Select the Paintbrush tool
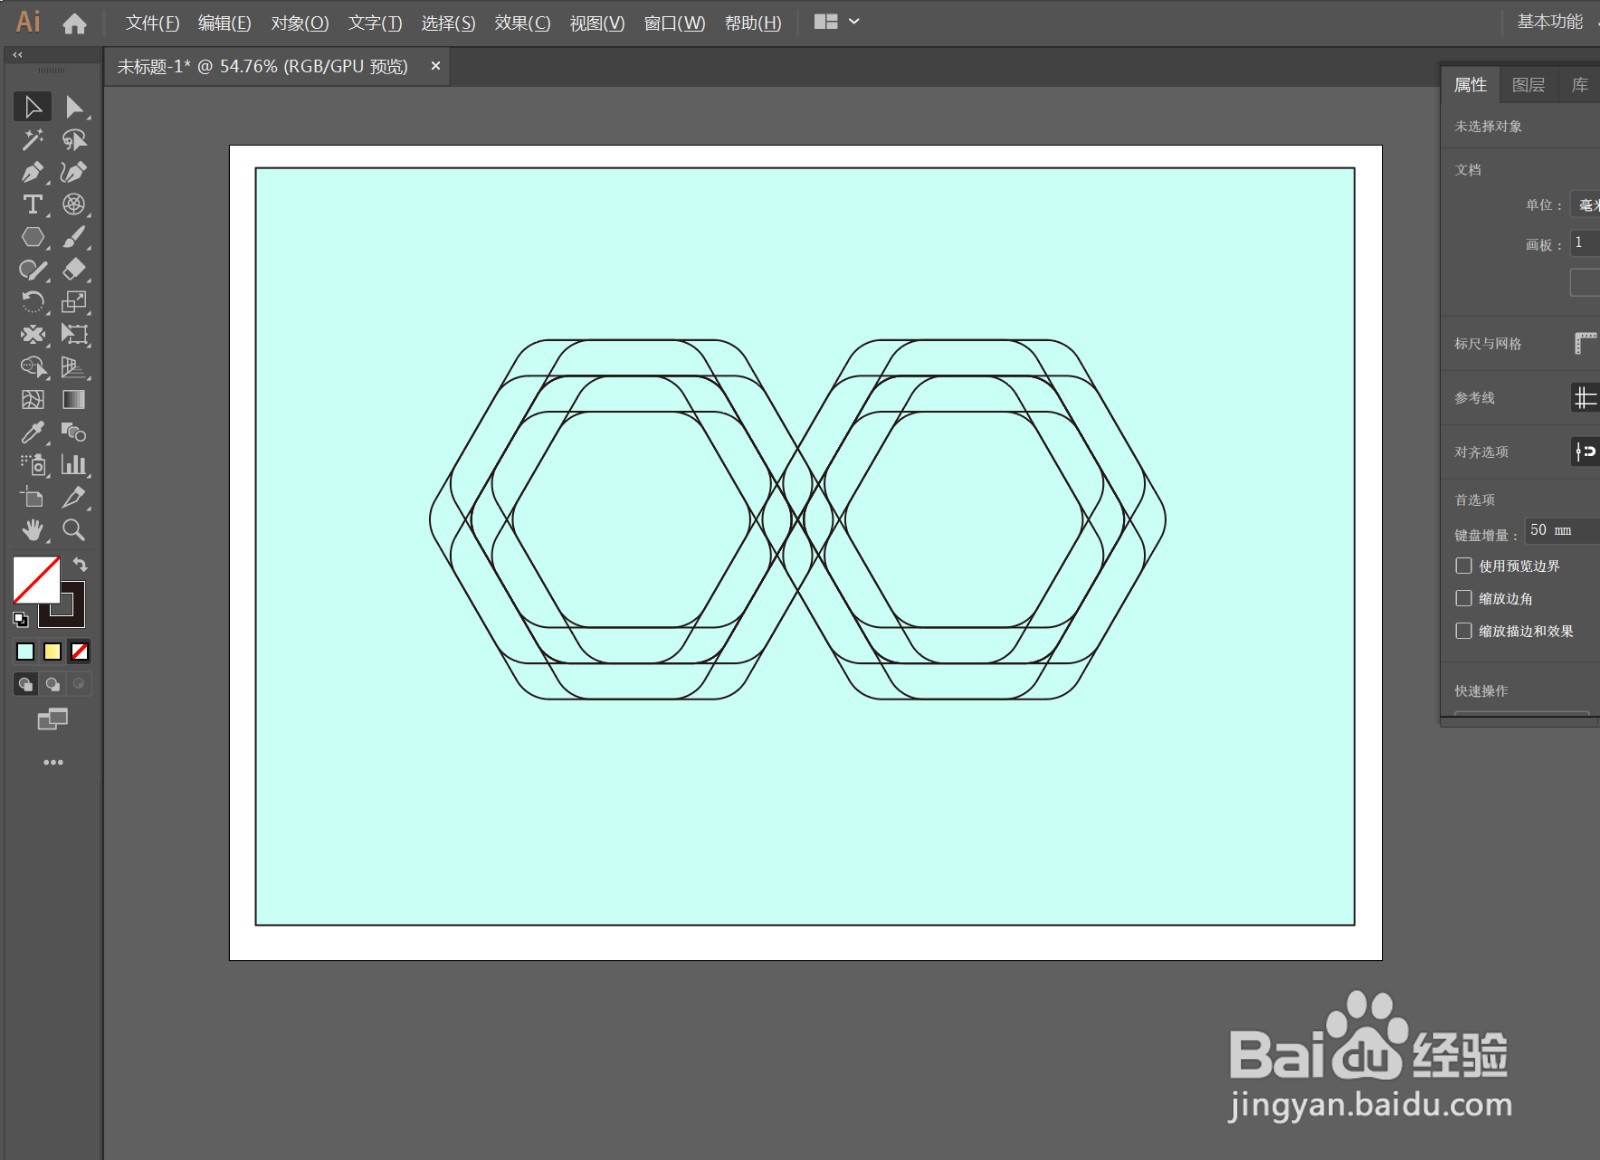1600x1160 pixels. coord(74,237)
